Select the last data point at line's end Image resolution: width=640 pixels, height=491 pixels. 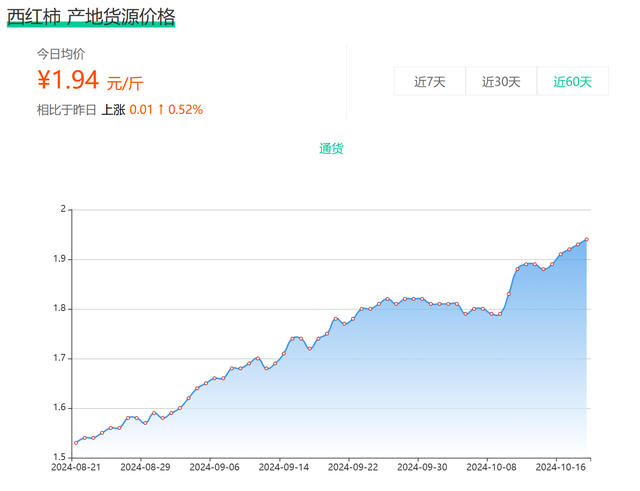pos(587,239)
